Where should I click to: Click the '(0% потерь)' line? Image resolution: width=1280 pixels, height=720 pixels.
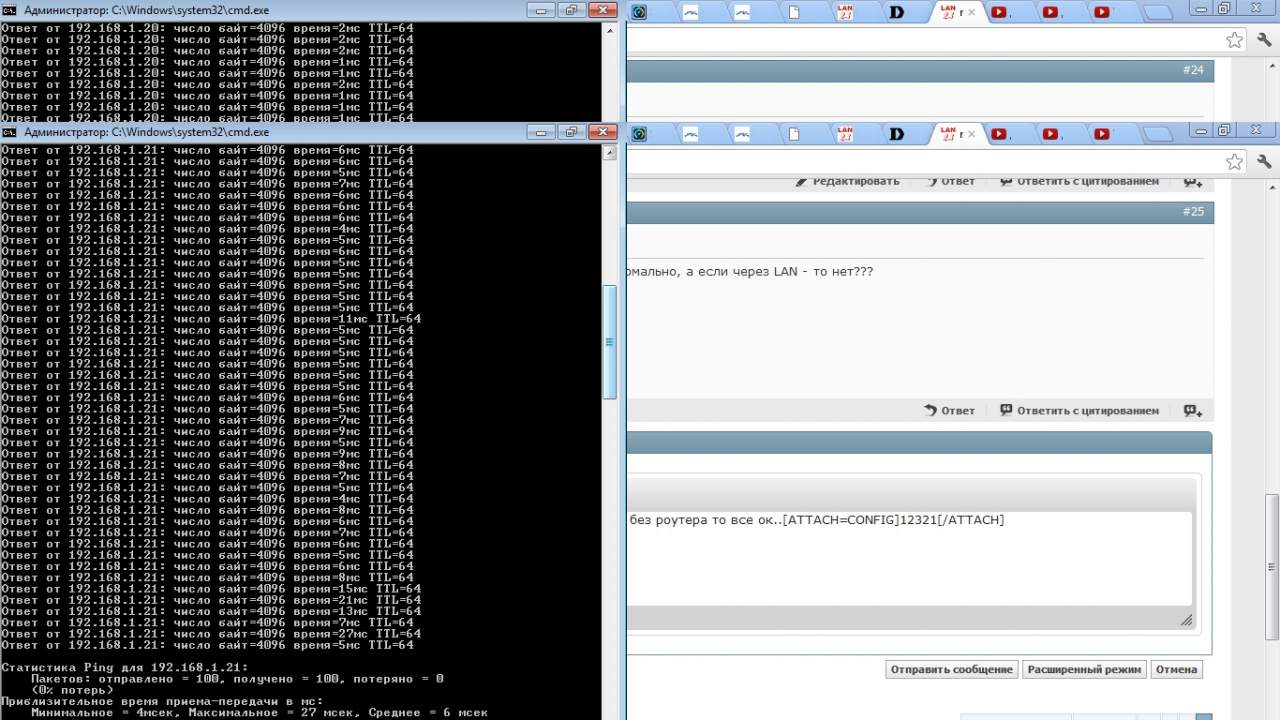tap(72, 690)
